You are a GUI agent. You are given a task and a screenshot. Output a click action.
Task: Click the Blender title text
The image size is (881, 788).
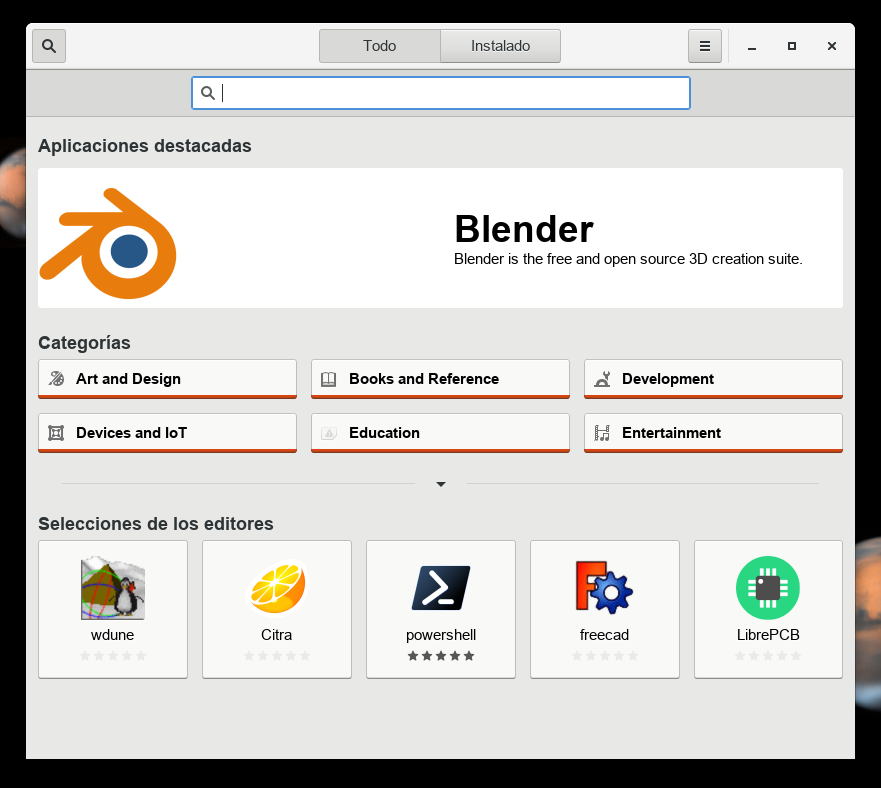point(524,229)
